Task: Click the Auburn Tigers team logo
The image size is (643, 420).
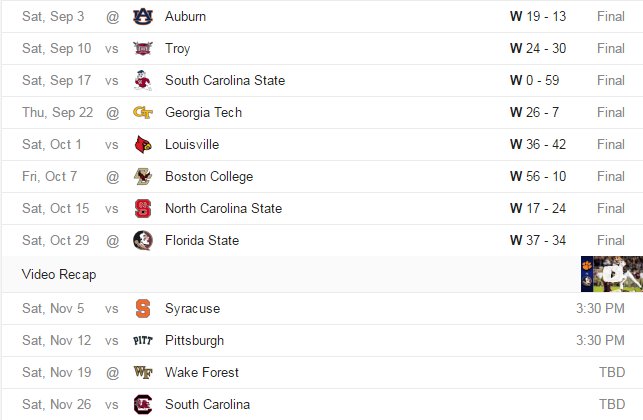Action: pyautogui.click(x=143, y=16)
